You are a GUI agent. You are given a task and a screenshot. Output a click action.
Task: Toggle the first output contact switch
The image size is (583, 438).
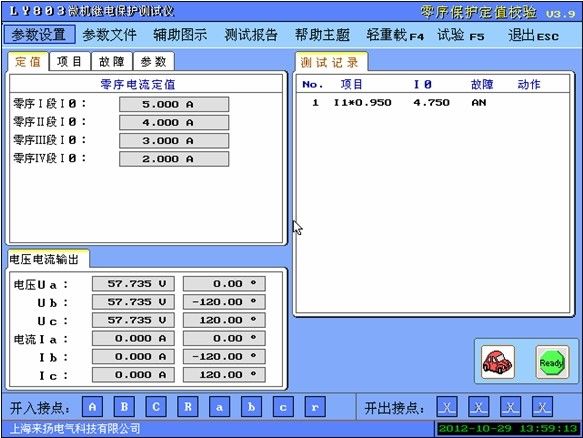447,407
